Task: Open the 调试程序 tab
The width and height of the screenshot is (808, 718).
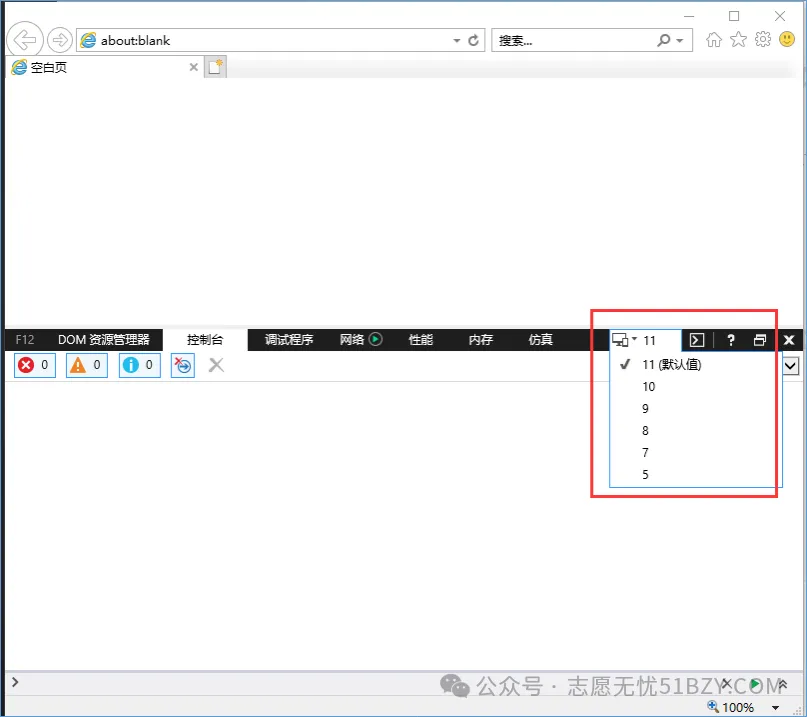Action: point(289,340)
